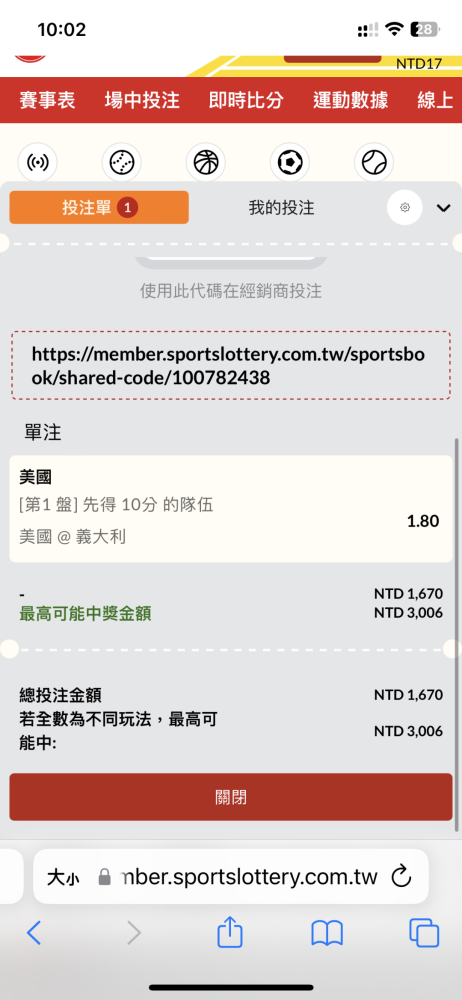Choose the basketball sport icon
Viewport: 462px width, 1000px height.
[x=205, y=163]
